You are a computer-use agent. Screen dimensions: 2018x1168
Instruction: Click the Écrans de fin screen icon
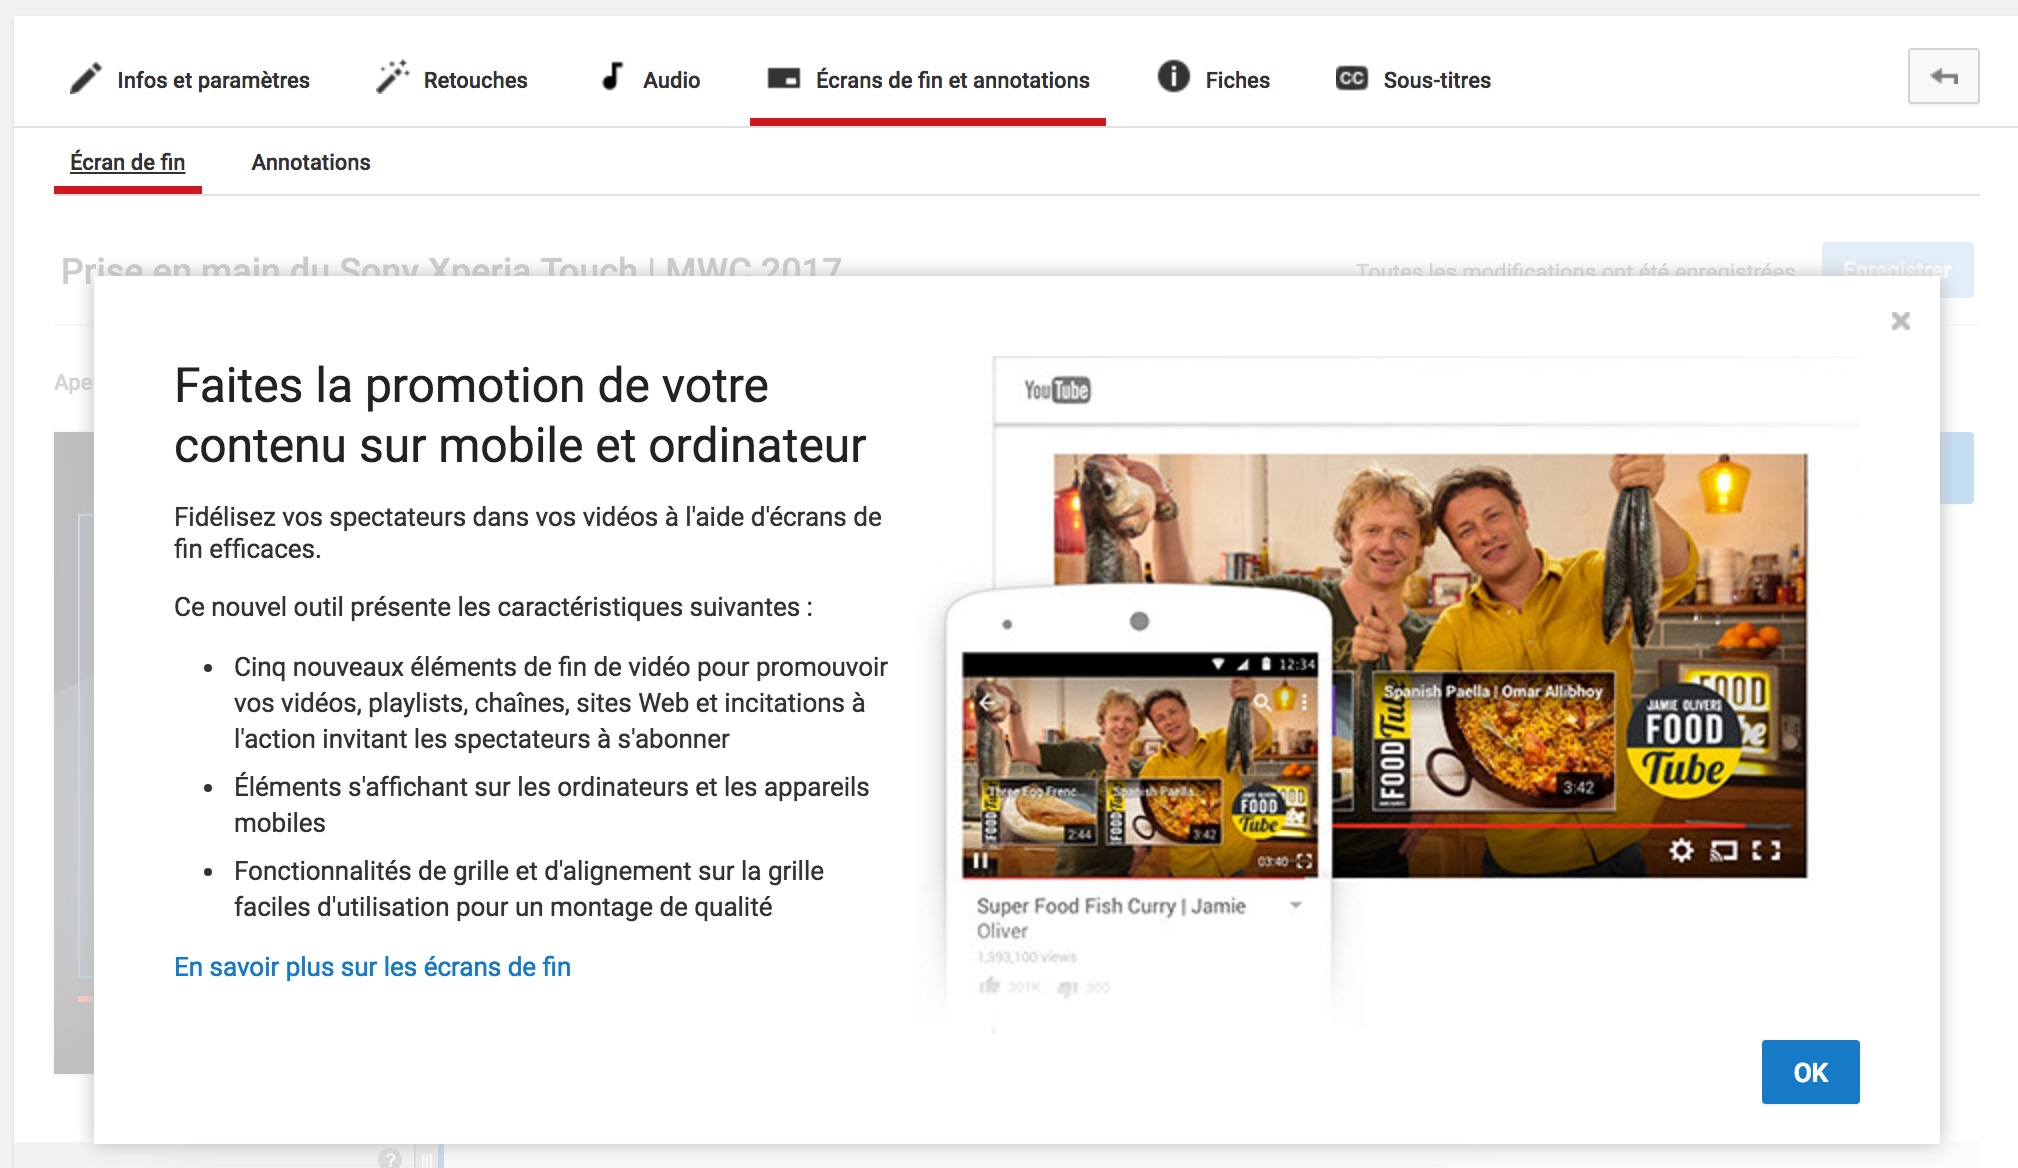pyautogui.click(x=783, y=78)
